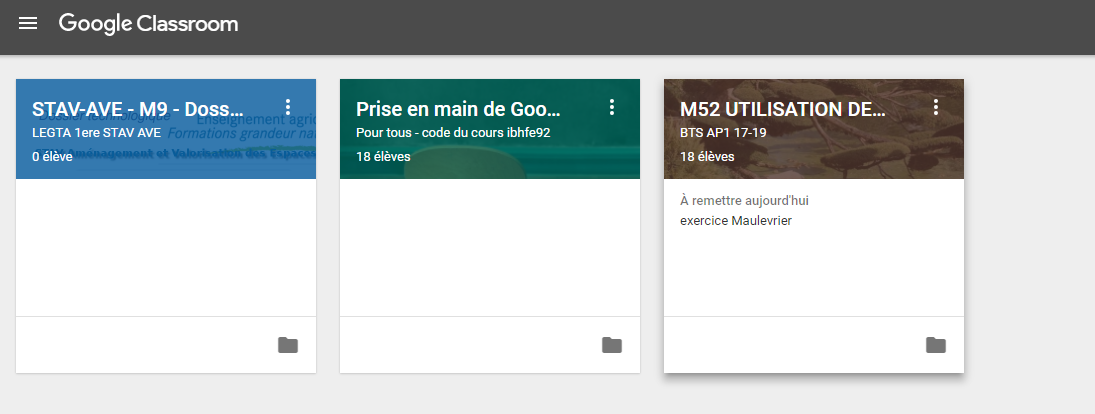Open Drive folder for STAV-AVE course
The image size is (1095, 414).
288,345
